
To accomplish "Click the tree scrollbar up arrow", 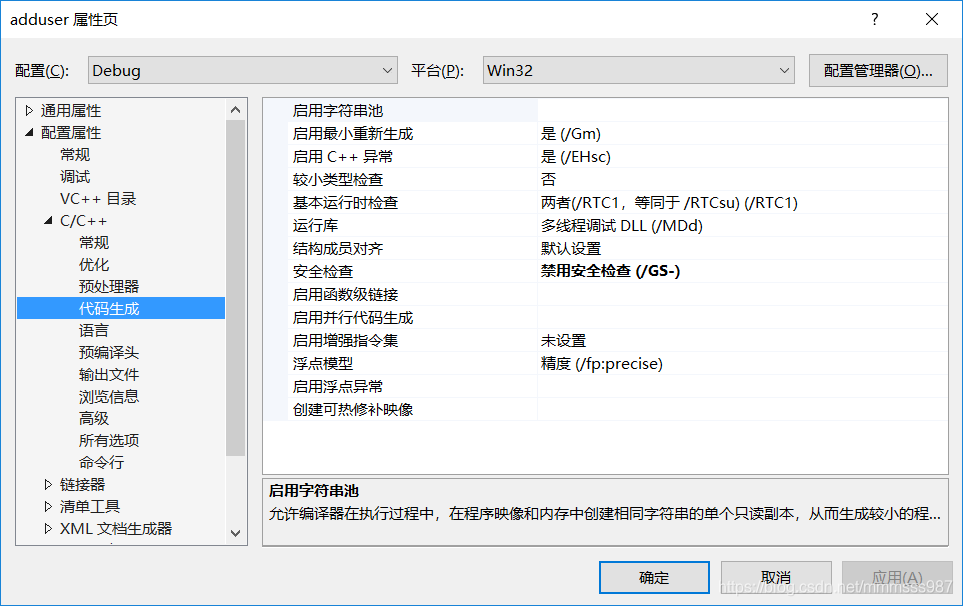I will pyautogui.click(x=235, y=110).
